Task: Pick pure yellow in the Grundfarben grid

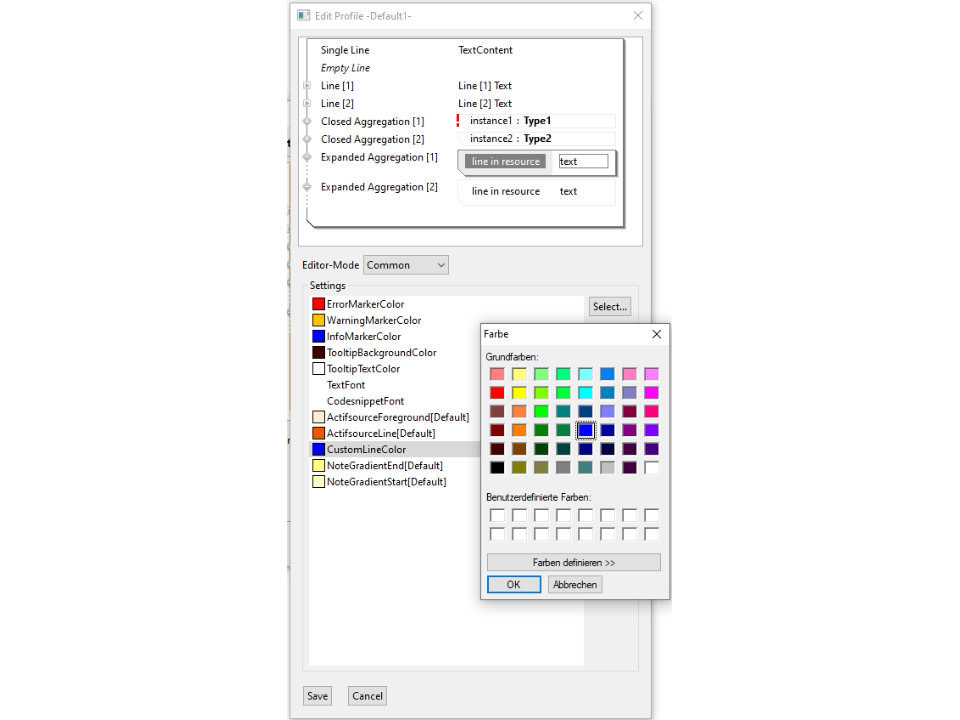Action: tap(519, 393)
